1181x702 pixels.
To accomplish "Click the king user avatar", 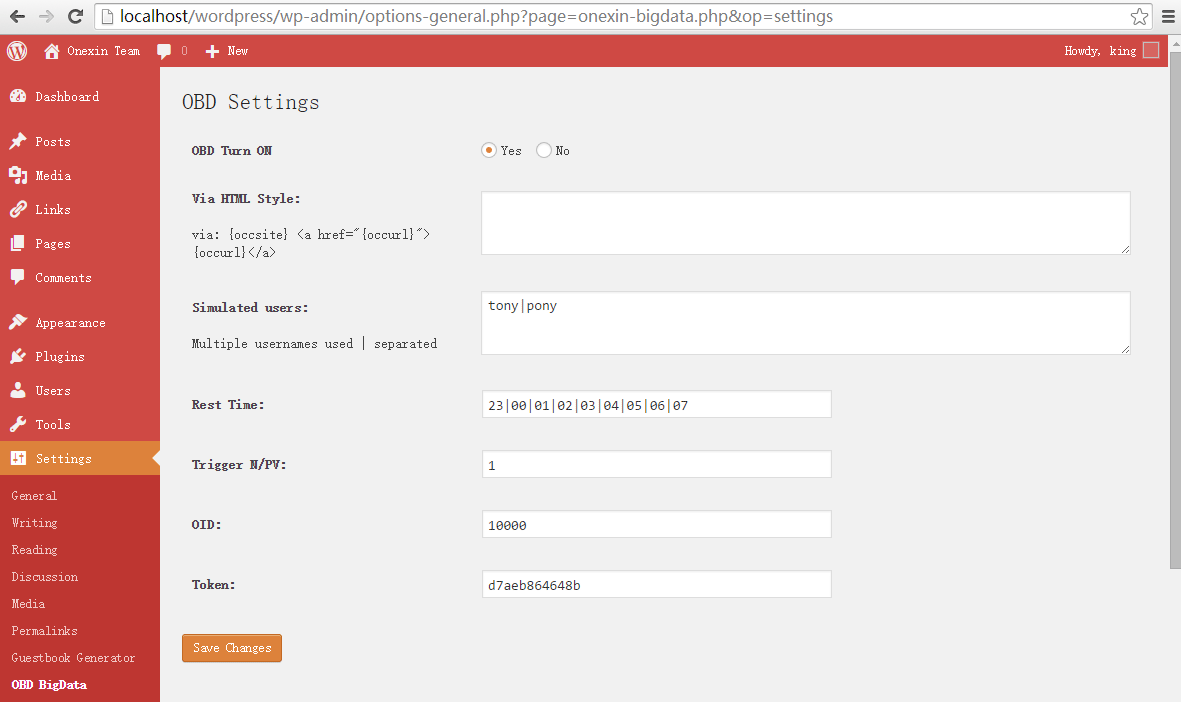I will (x=1151, y=50).
